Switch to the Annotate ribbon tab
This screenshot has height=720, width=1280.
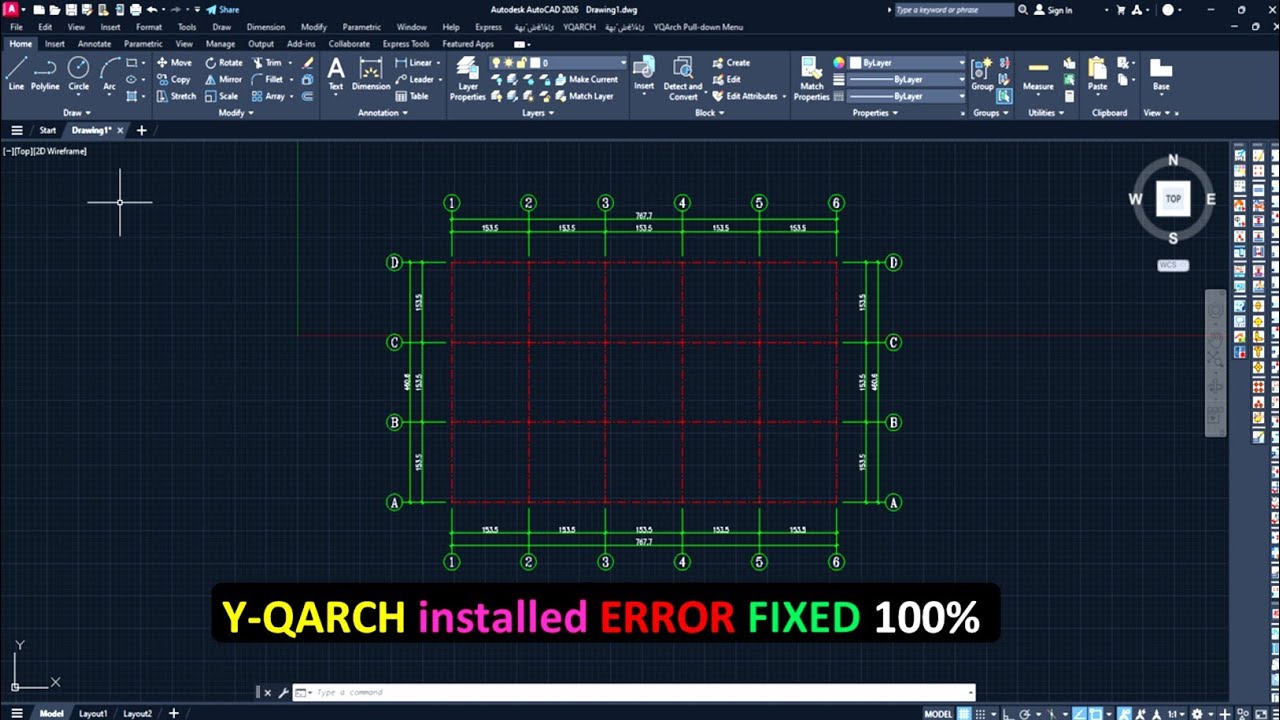coord(94,44)
